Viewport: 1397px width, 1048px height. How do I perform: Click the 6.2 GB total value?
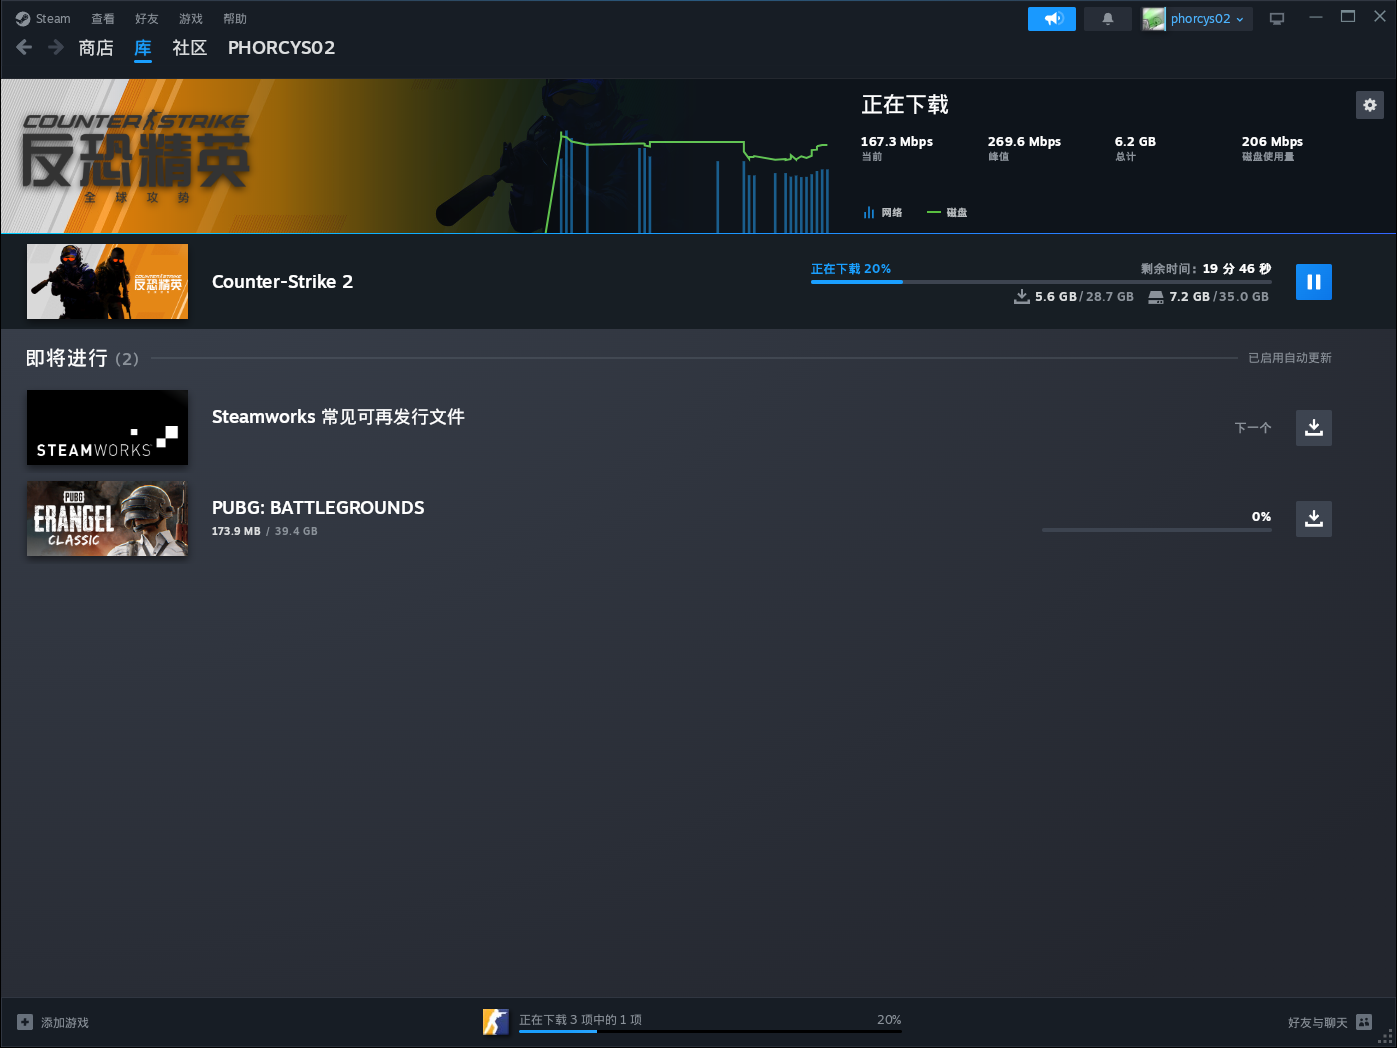point(1135,142)
